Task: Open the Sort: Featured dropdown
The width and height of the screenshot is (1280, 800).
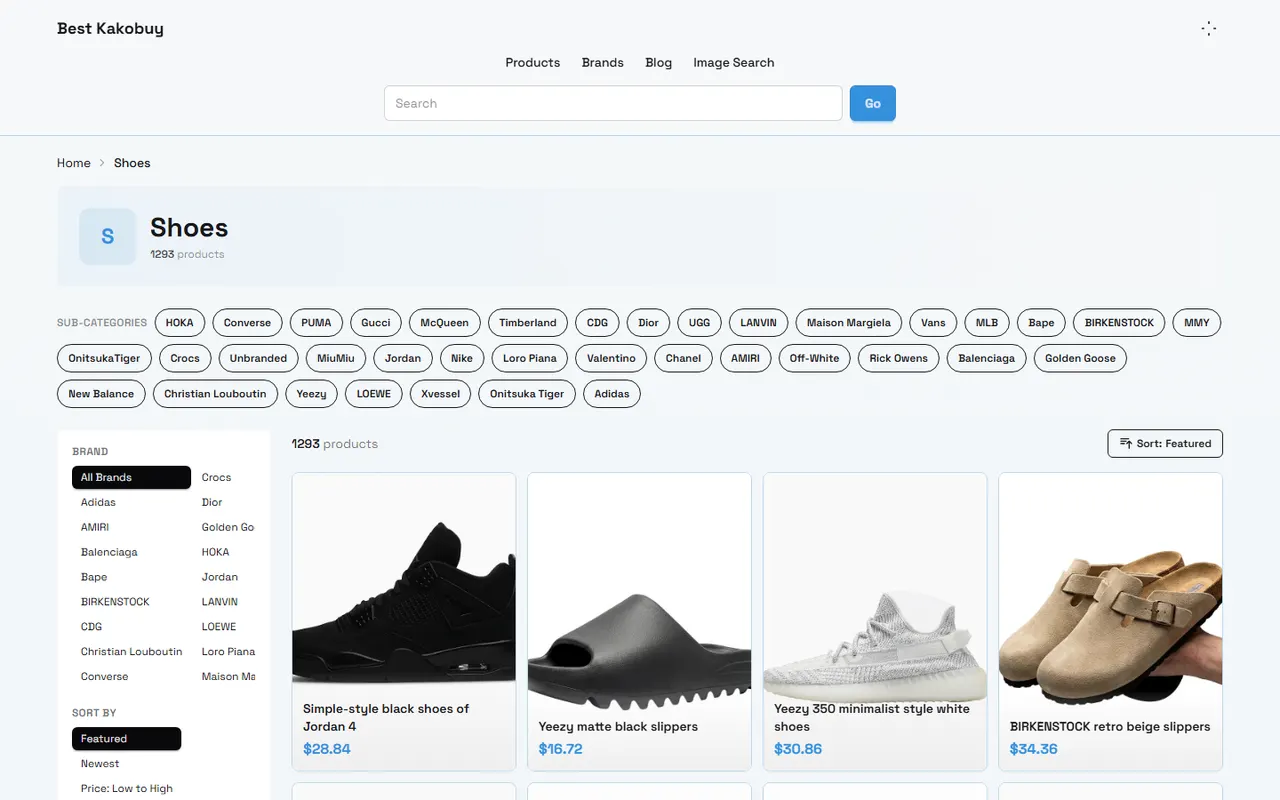Action: [x=1165, y=444]
